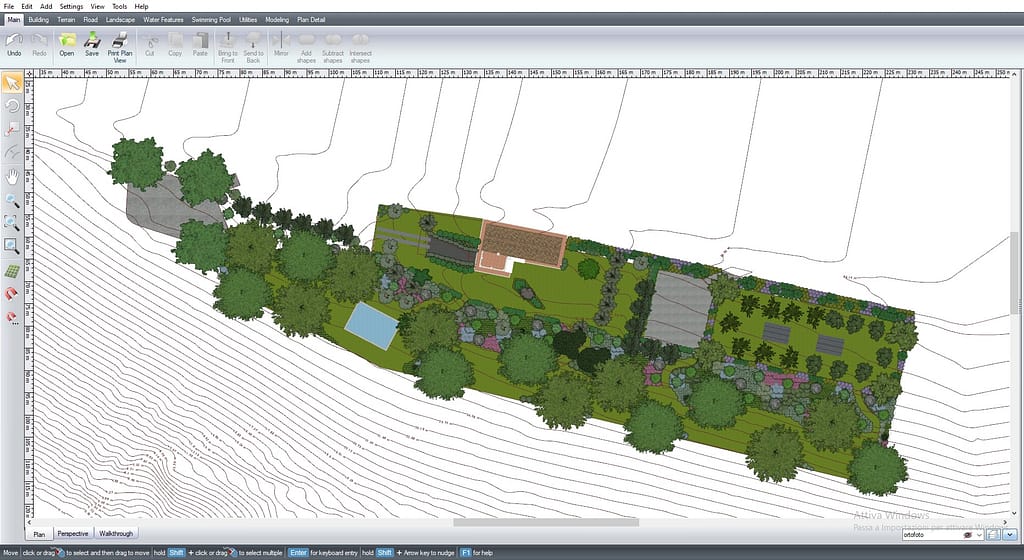
Task: Switch to the Road tab
Action: [91, 20]
